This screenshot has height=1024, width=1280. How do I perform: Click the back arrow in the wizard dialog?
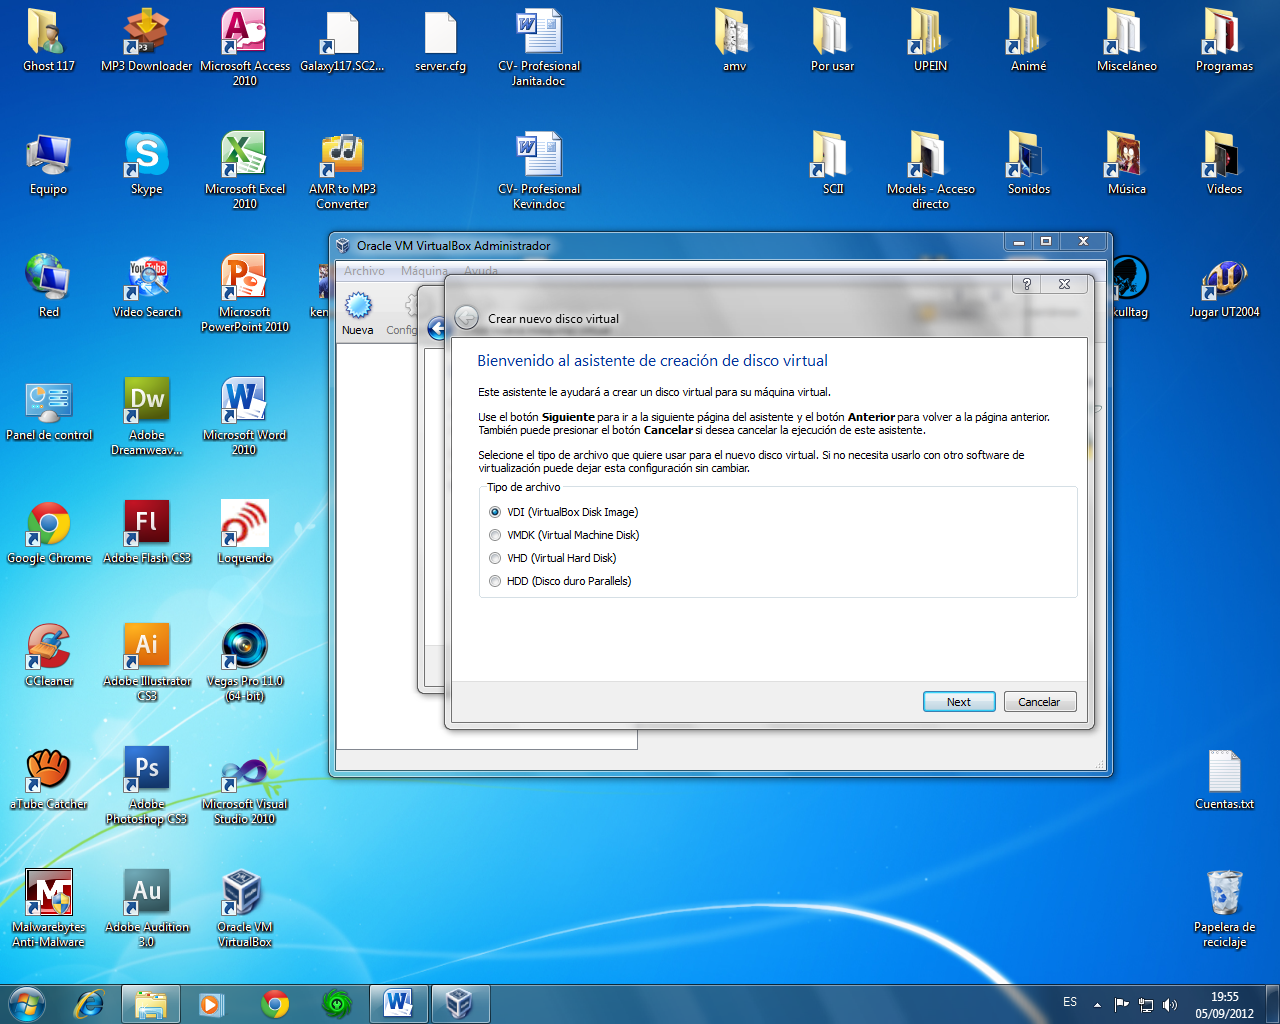[466, 317]
